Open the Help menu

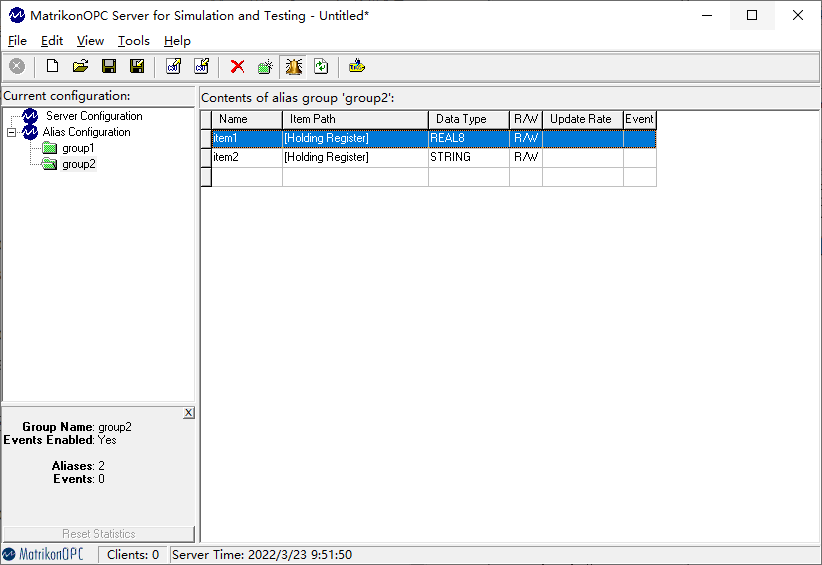(177, 41)
